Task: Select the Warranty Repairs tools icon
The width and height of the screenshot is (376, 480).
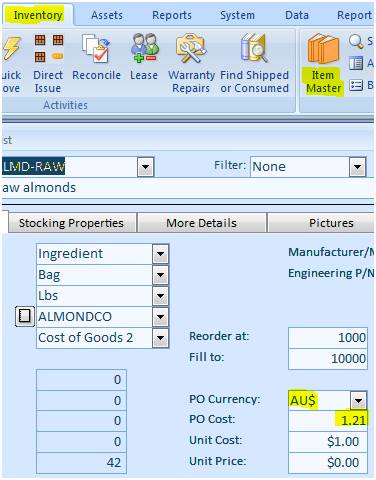Action: click(x=190, y=48)
